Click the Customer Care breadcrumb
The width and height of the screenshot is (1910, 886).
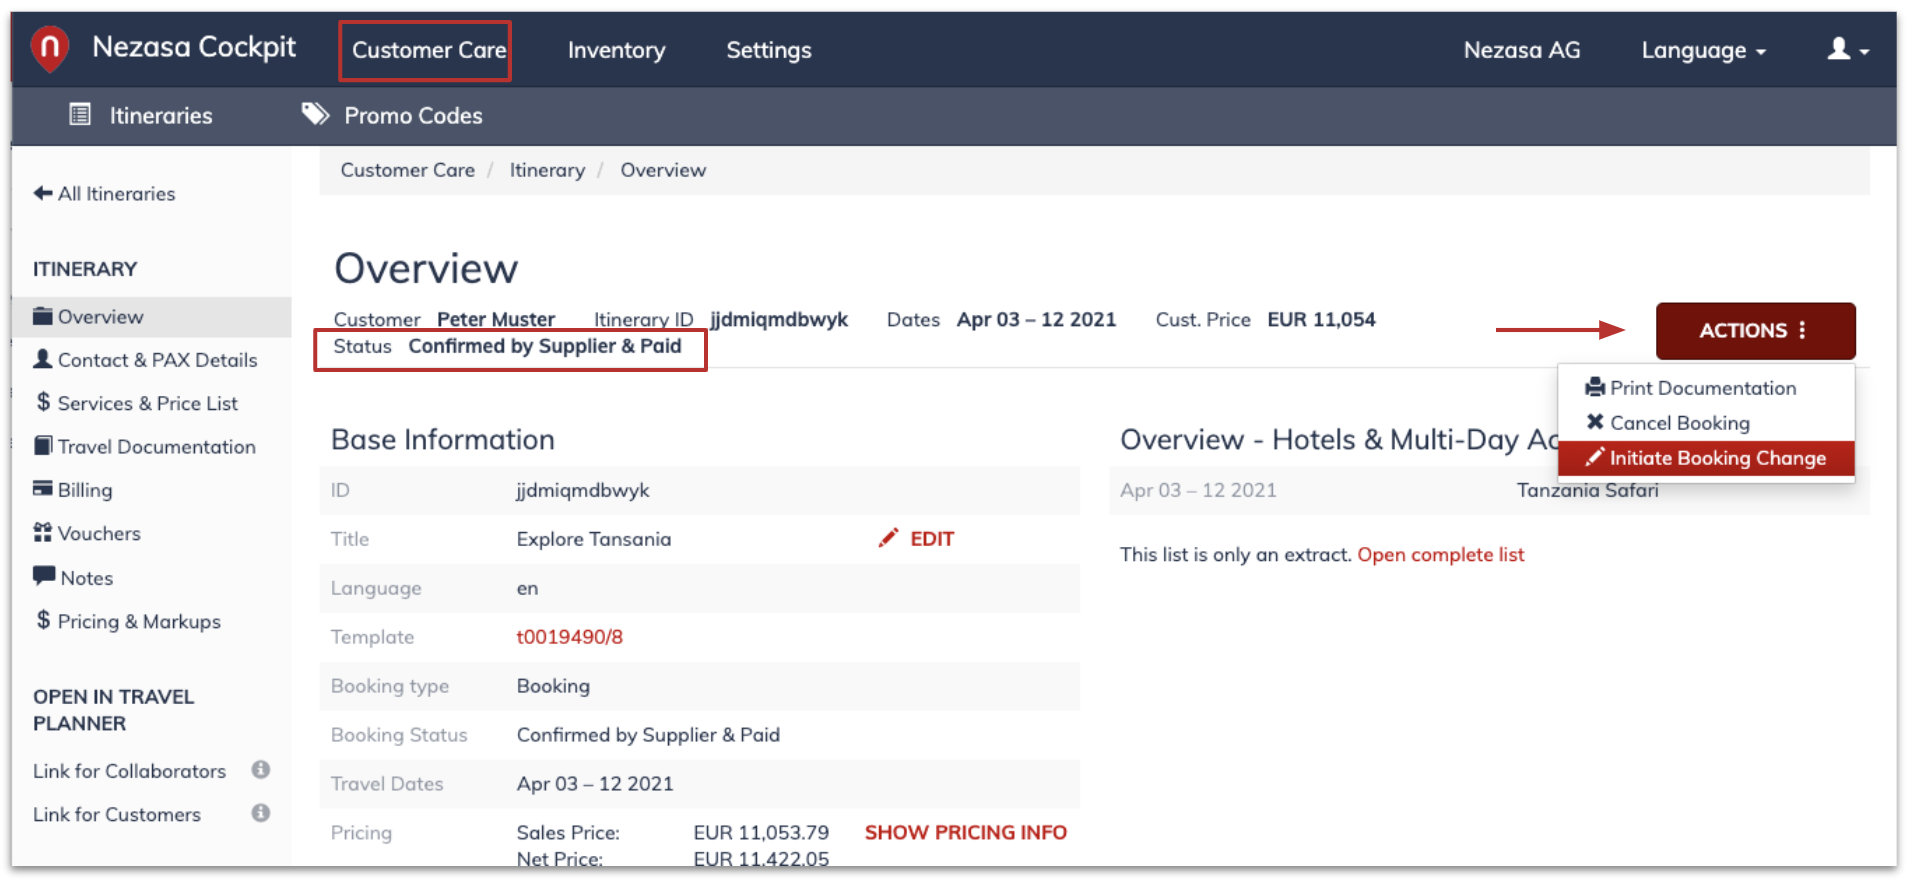click(x=407, y=170)
